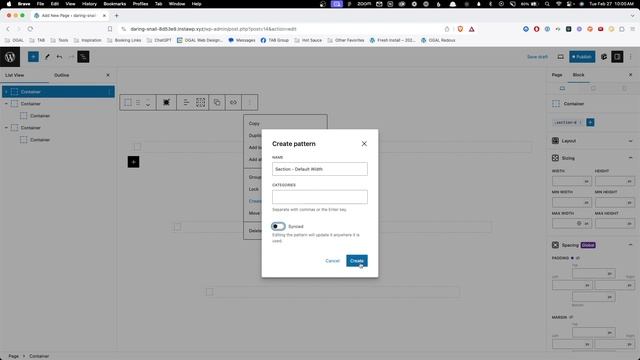Toggle the Synced switch
The height and width of the screenshot is (360, 640).
click(278, 226)
